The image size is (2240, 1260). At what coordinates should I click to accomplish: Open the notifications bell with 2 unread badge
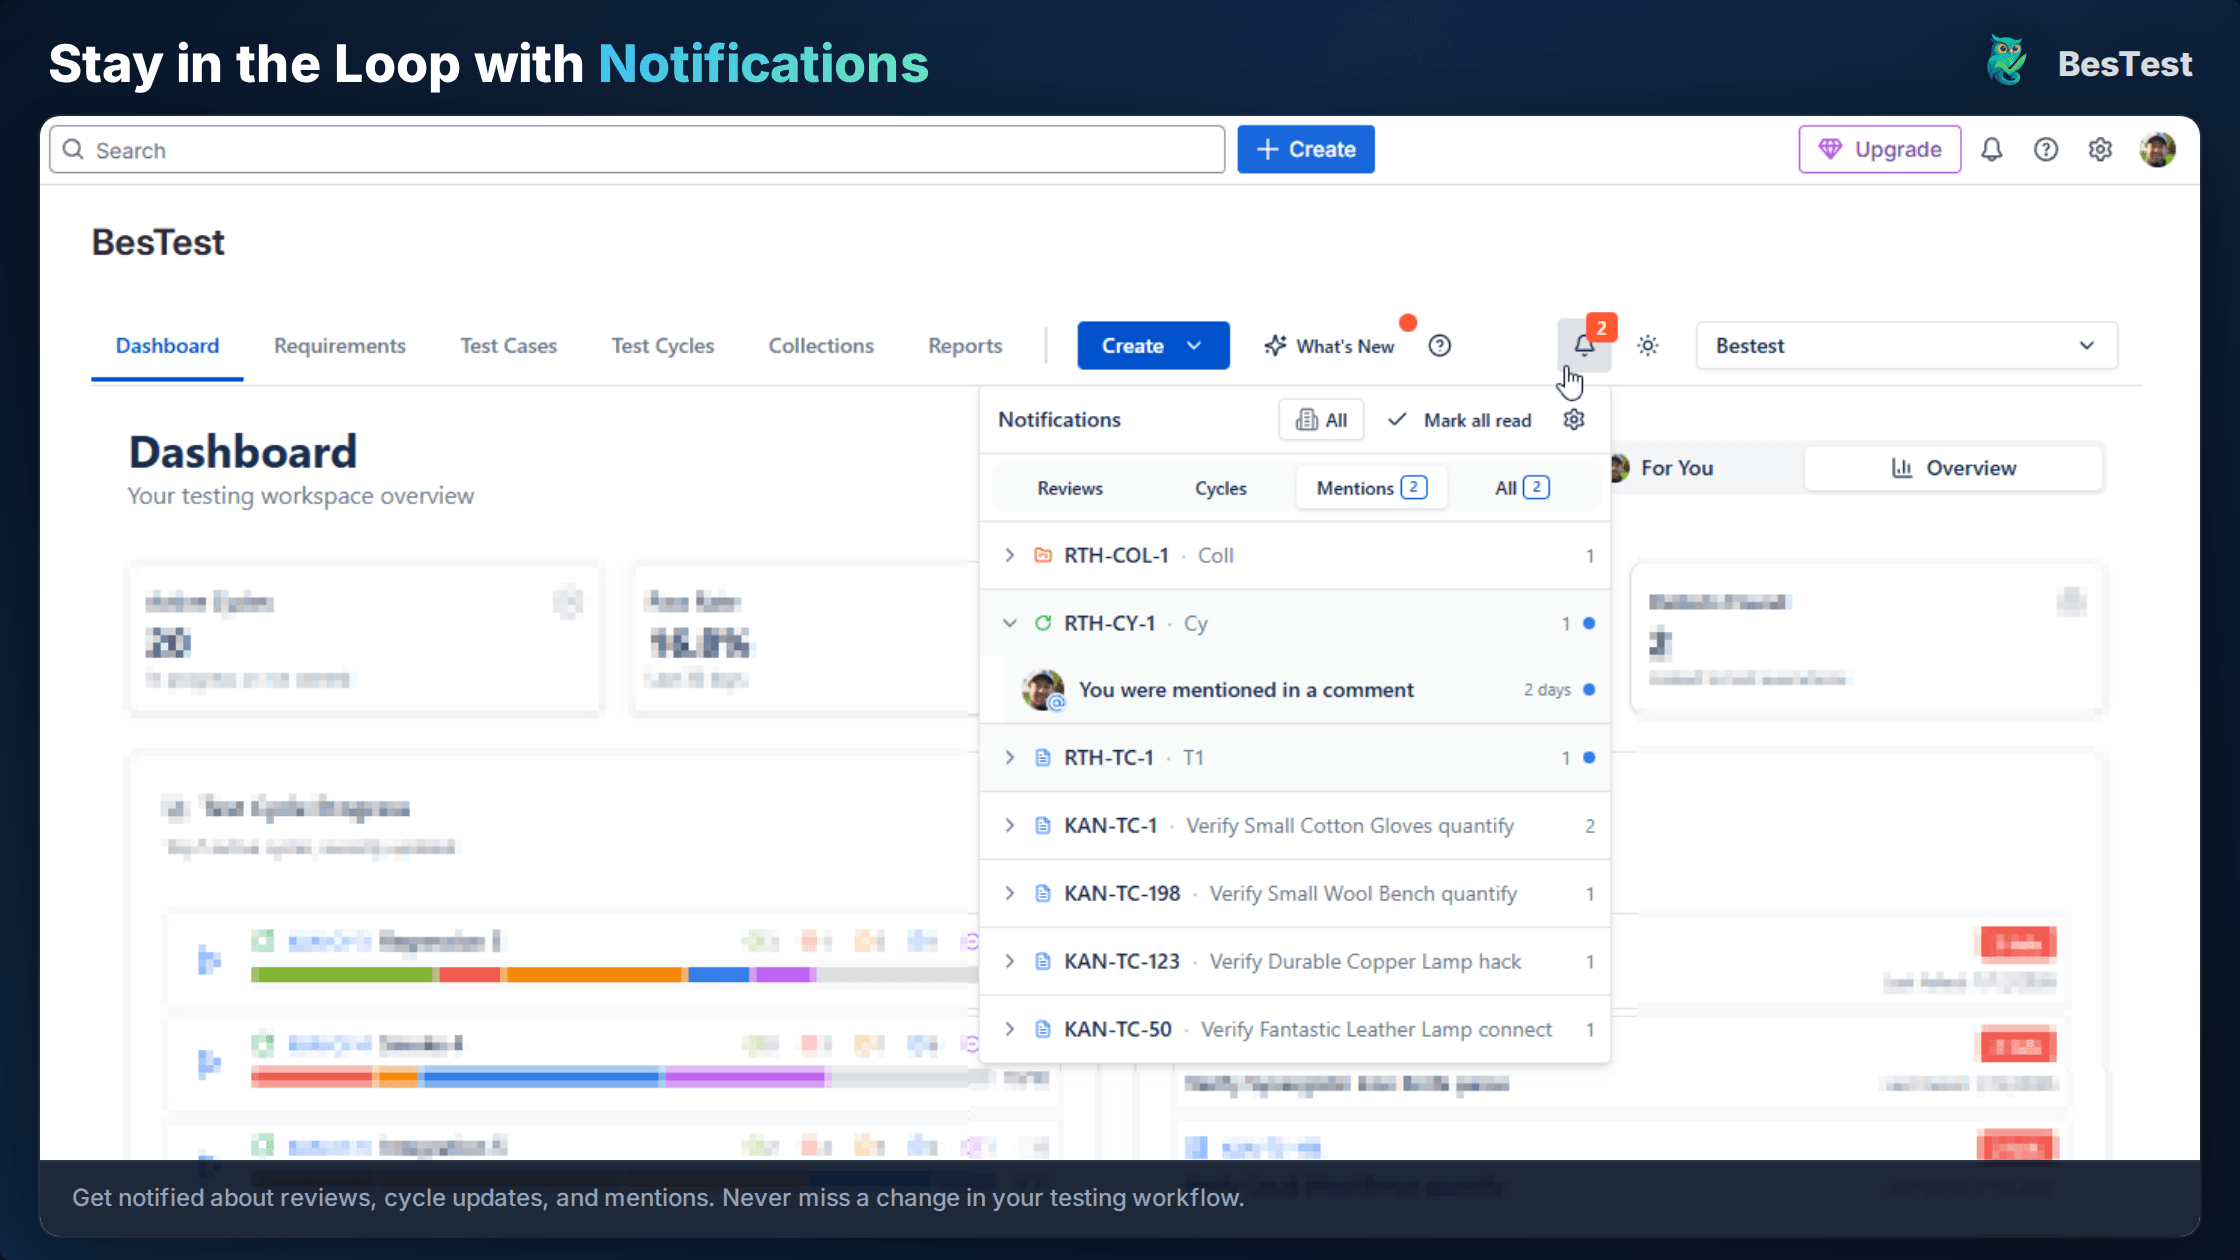click(x=1584, y=345)
